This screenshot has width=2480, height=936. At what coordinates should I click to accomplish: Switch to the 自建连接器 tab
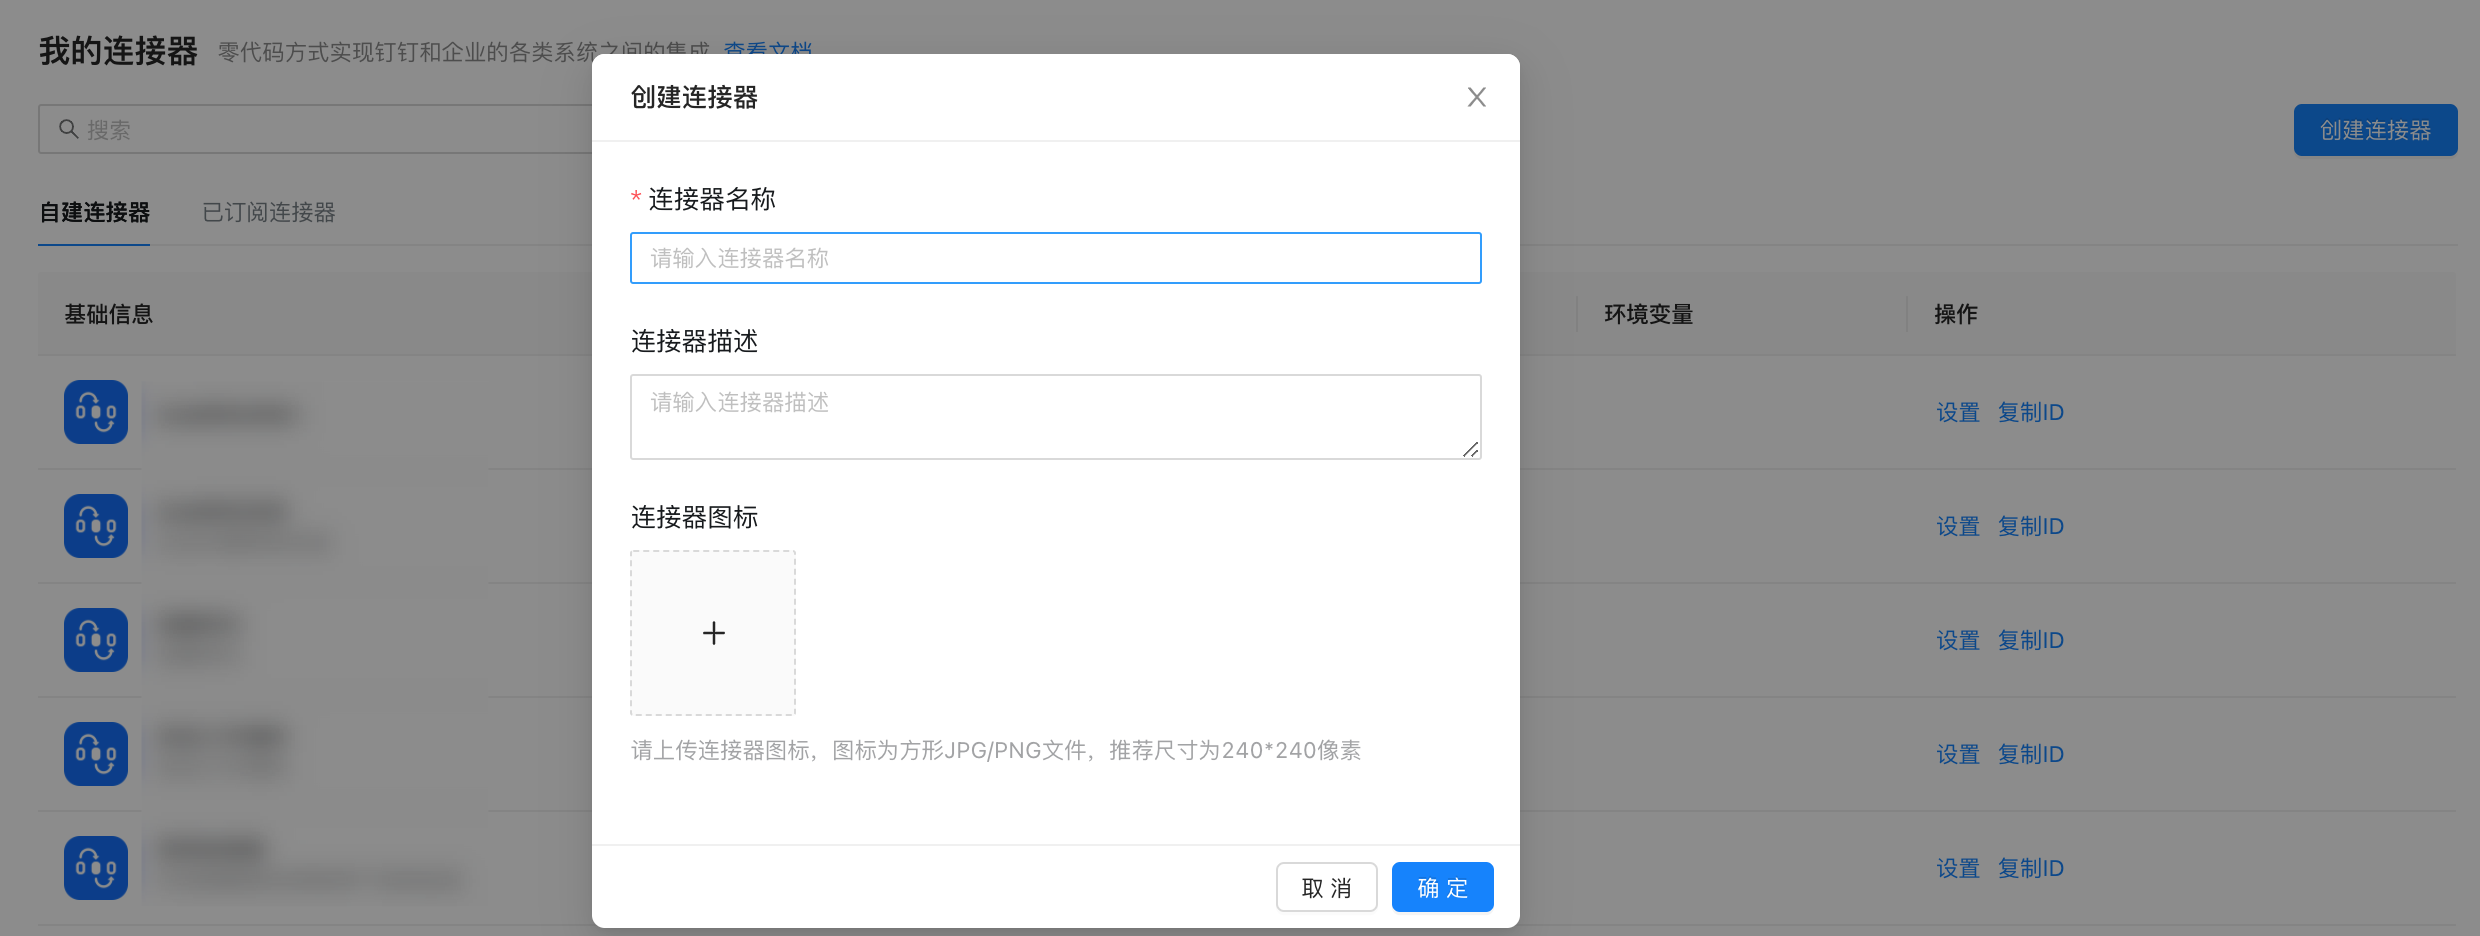94,212
